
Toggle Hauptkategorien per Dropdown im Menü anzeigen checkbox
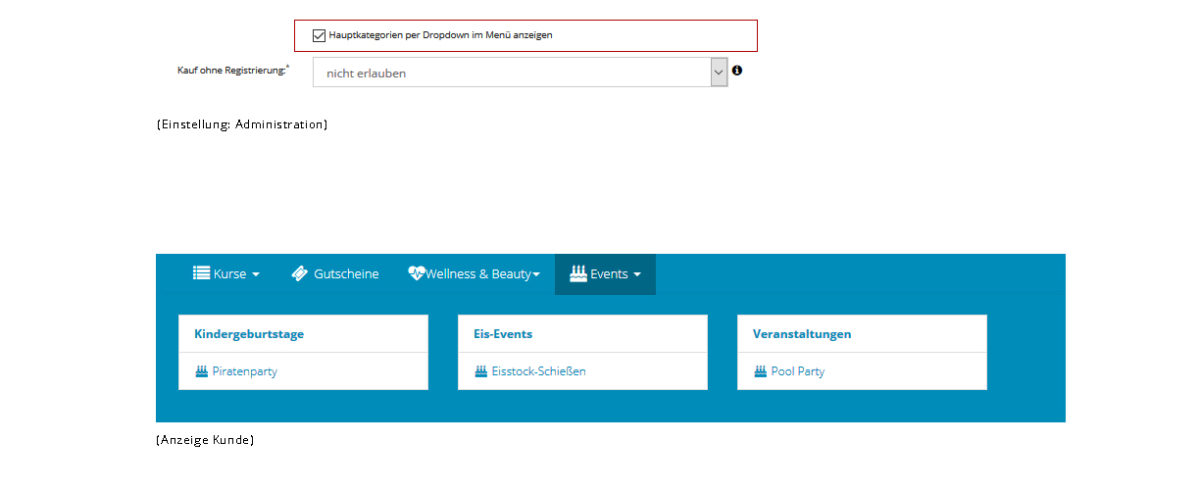[319, 35]
